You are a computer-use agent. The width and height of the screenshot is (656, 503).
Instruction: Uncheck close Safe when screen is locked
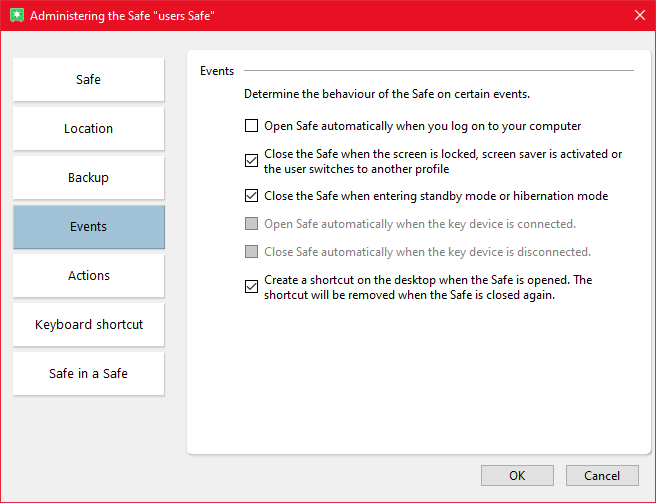tap(251, 161)
